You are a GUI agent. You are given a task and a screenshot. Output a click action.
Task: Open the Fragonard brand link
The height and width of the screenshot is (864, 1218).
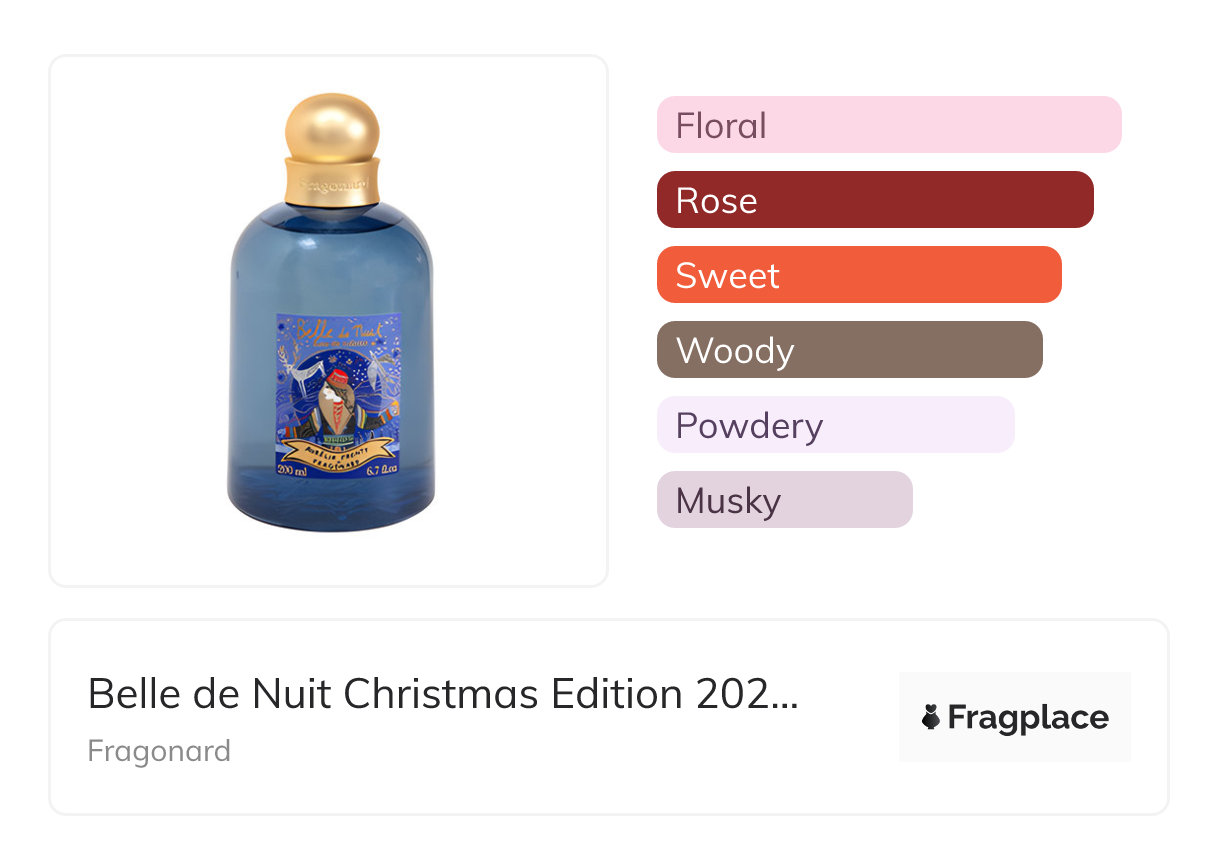point(159,751)
